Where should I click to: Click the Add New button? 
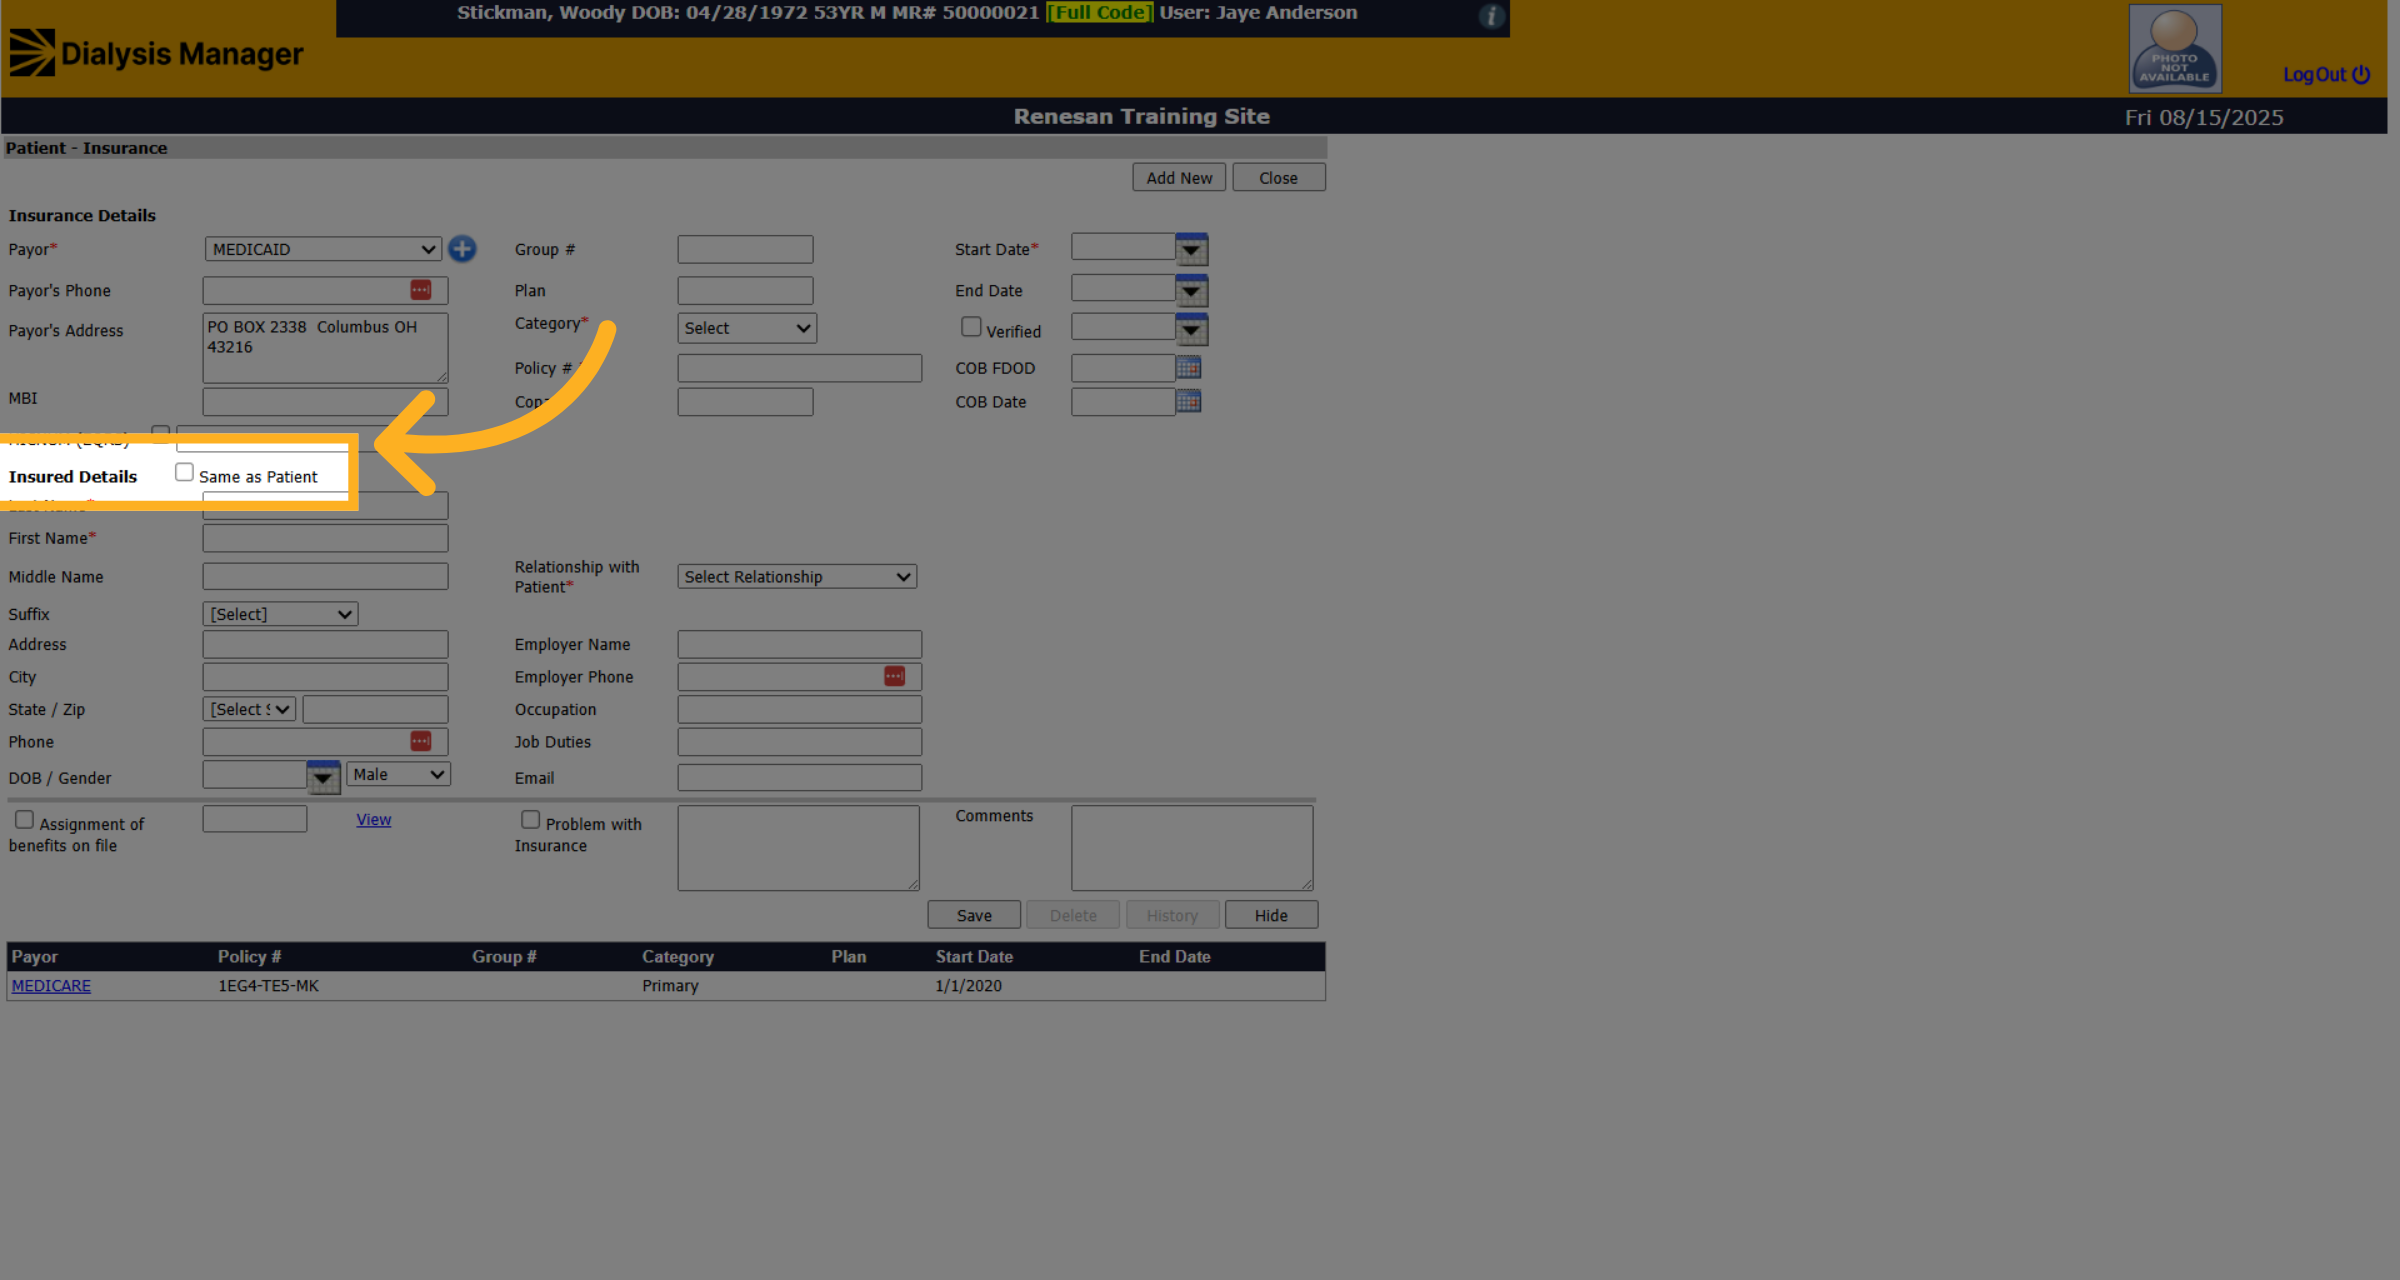pyautogui.click(x=1179, y=178)
